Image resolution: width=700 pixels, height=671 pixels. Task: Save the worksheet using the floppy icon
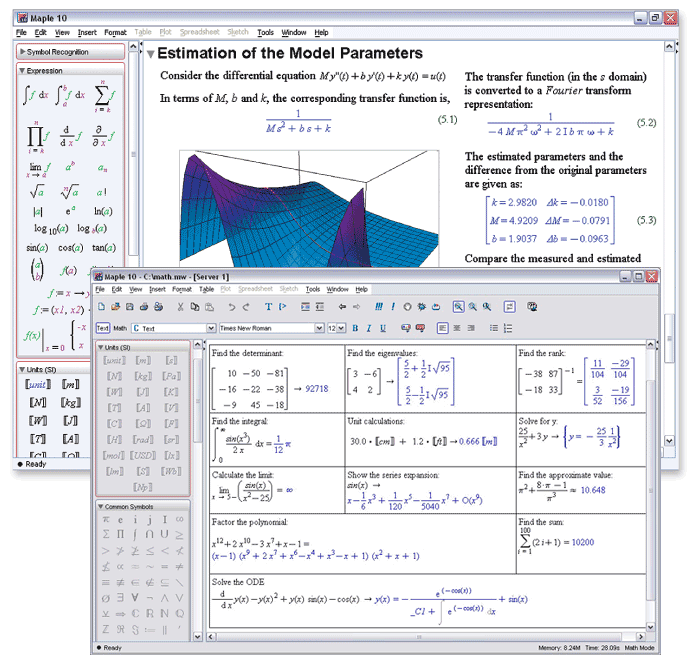[x=129, y=307]
